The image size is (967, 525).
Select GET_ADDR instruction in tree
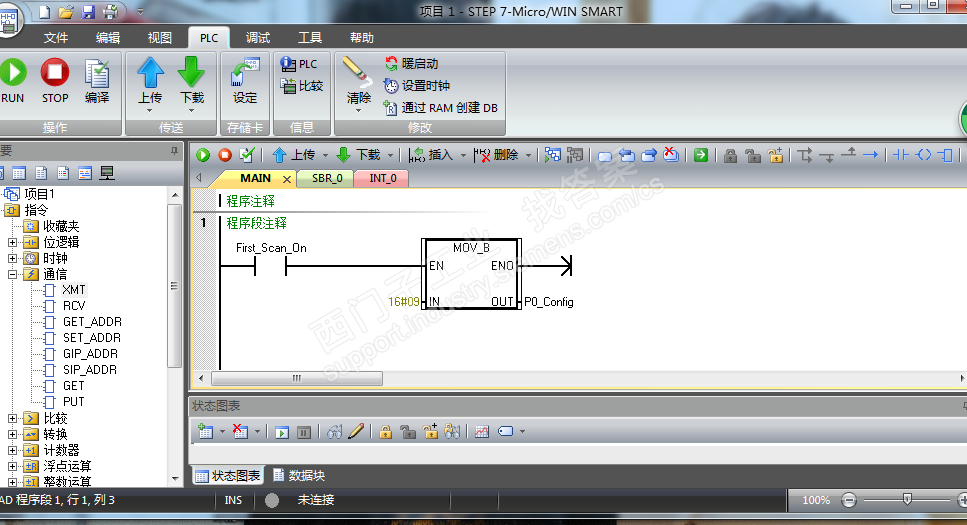(92, 322)
